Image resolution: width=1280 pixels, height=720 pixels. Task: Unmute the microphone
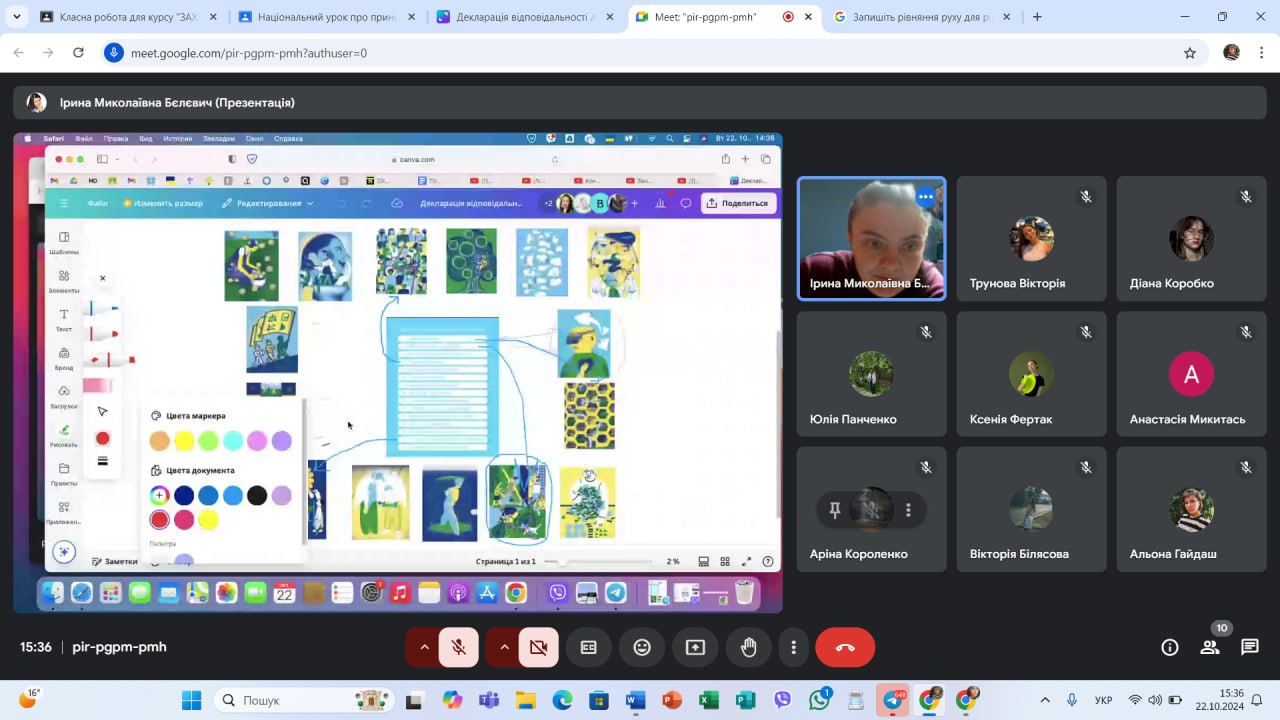(459, 648)
